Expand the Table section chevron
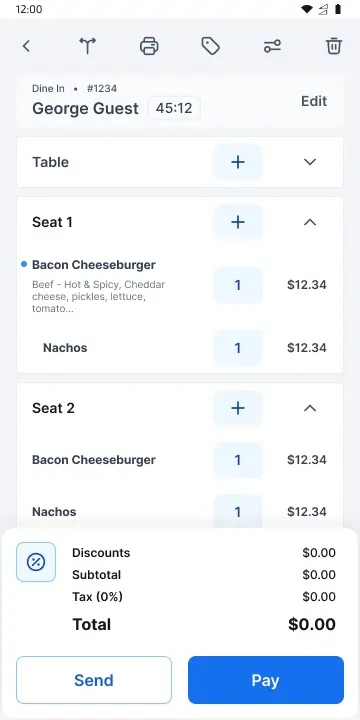This screenshot has width=360, height=720. coord(310,162)
